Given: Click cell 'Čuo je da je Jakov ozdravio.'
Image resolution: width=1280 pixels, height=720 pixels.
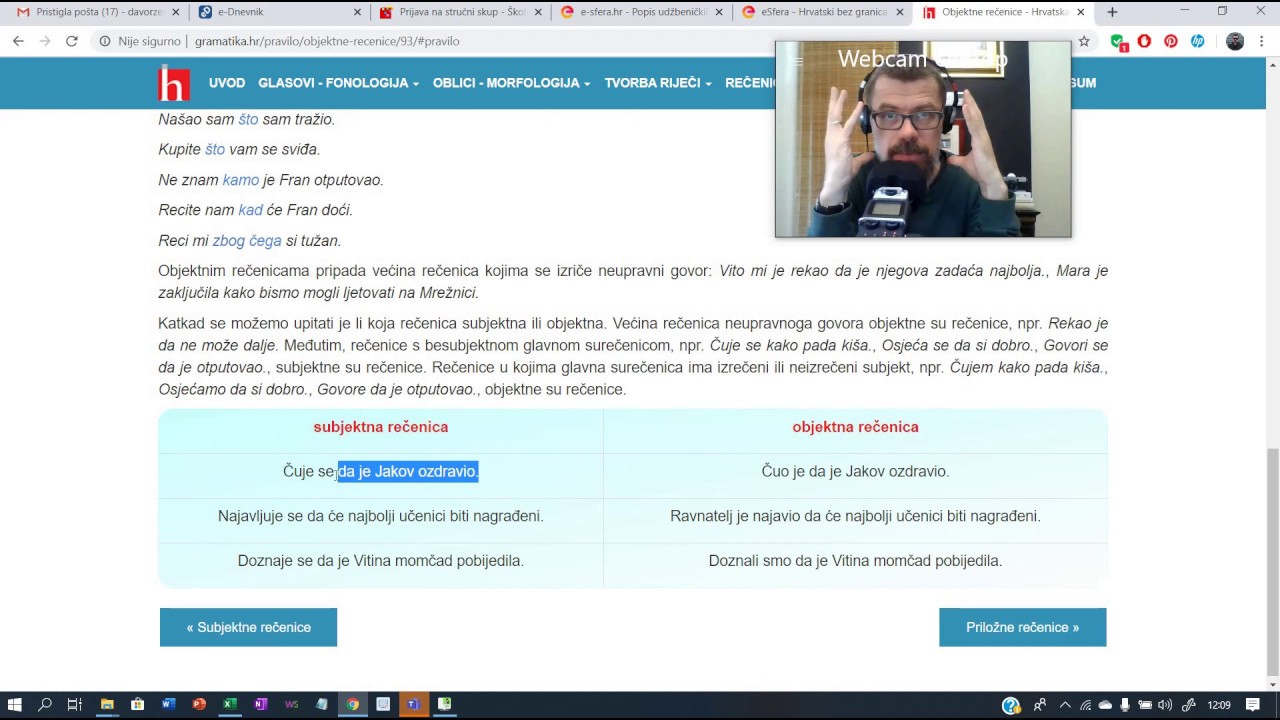Looking at the screenshot, I should tap(855, 471).
